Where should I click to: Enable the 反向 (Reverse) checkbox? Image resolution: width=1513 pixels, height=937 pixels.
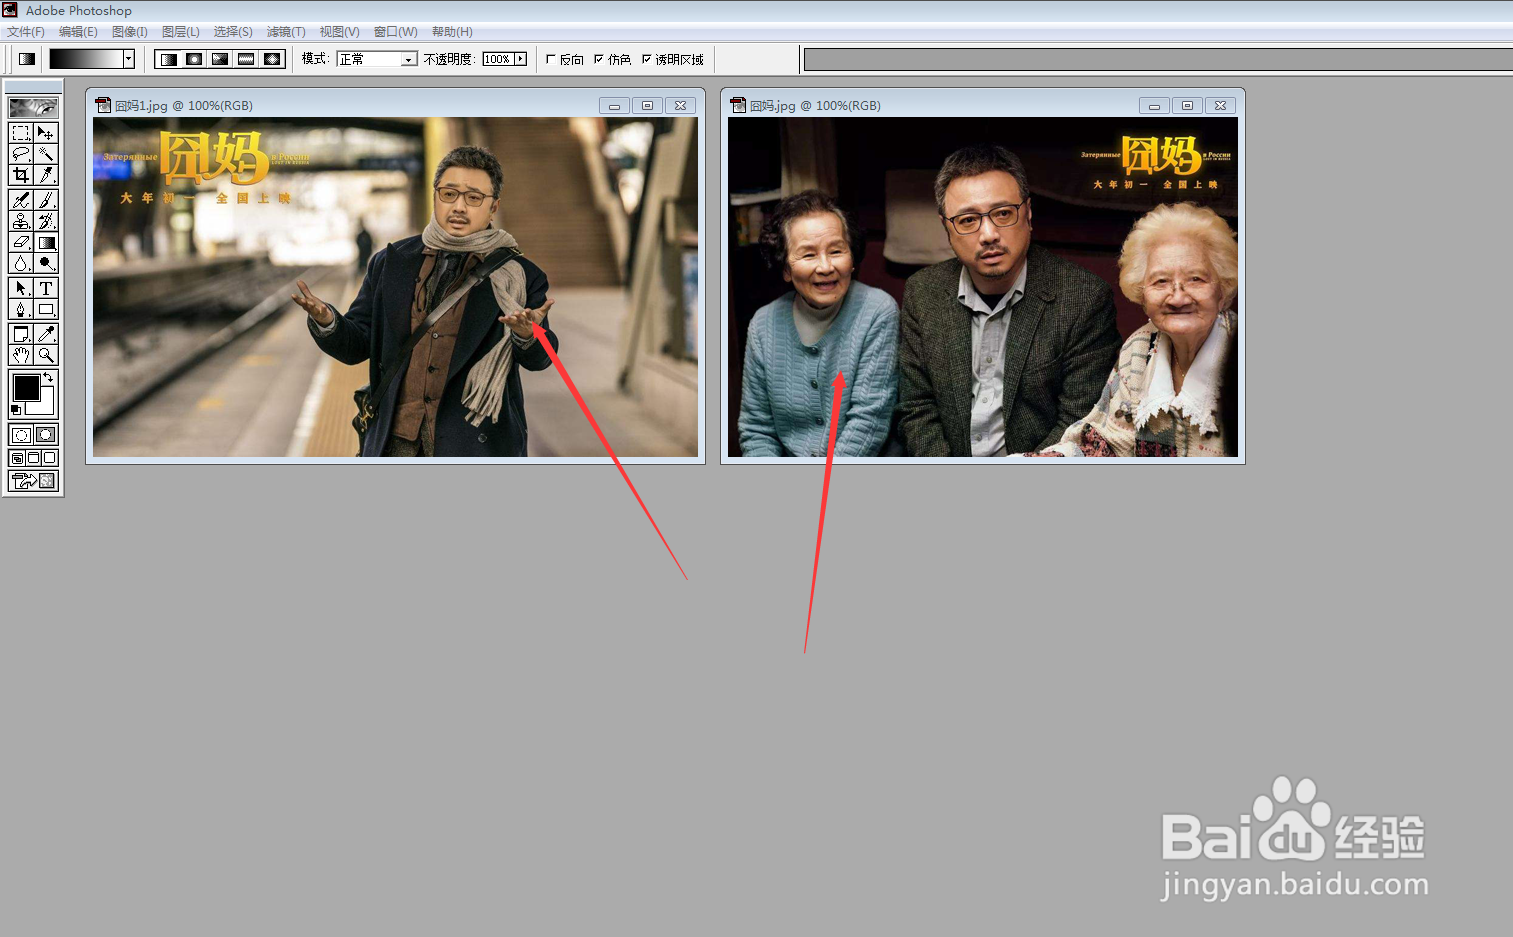551,59
